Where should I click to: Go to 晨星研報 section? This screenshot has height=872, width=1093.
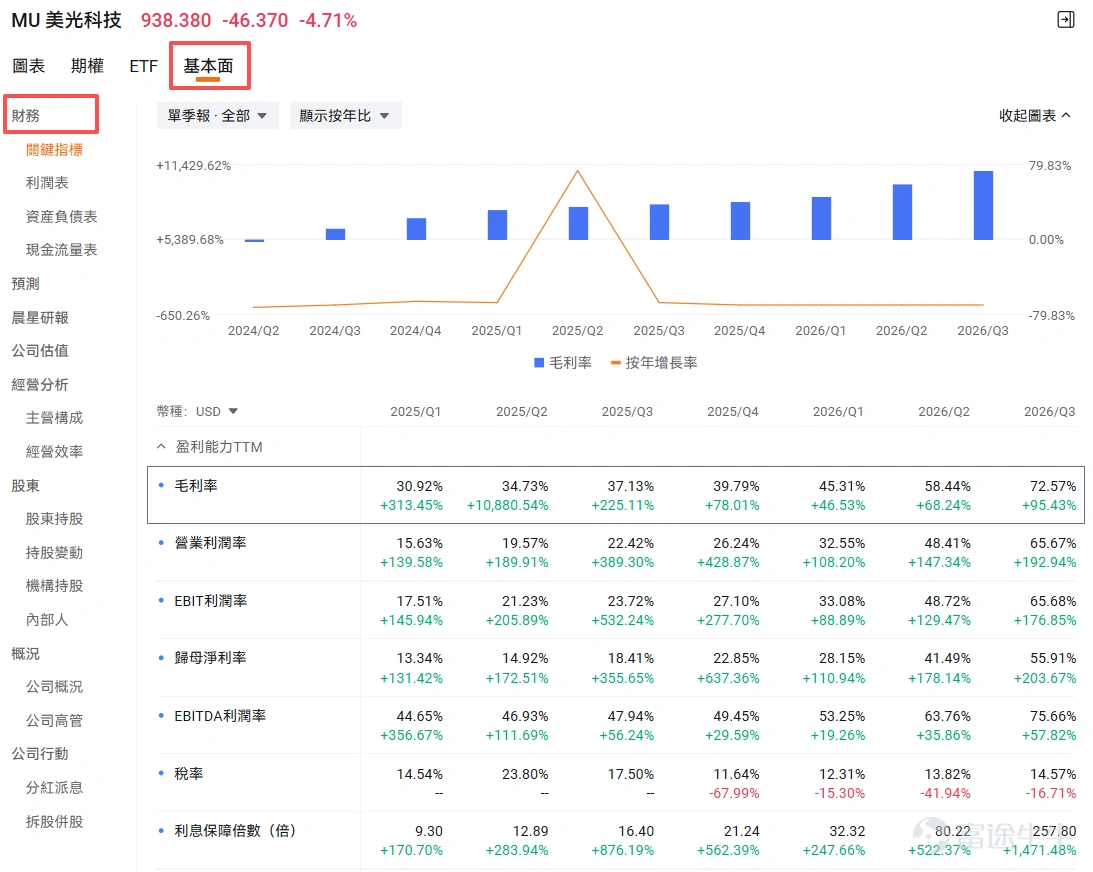[40, 317]
